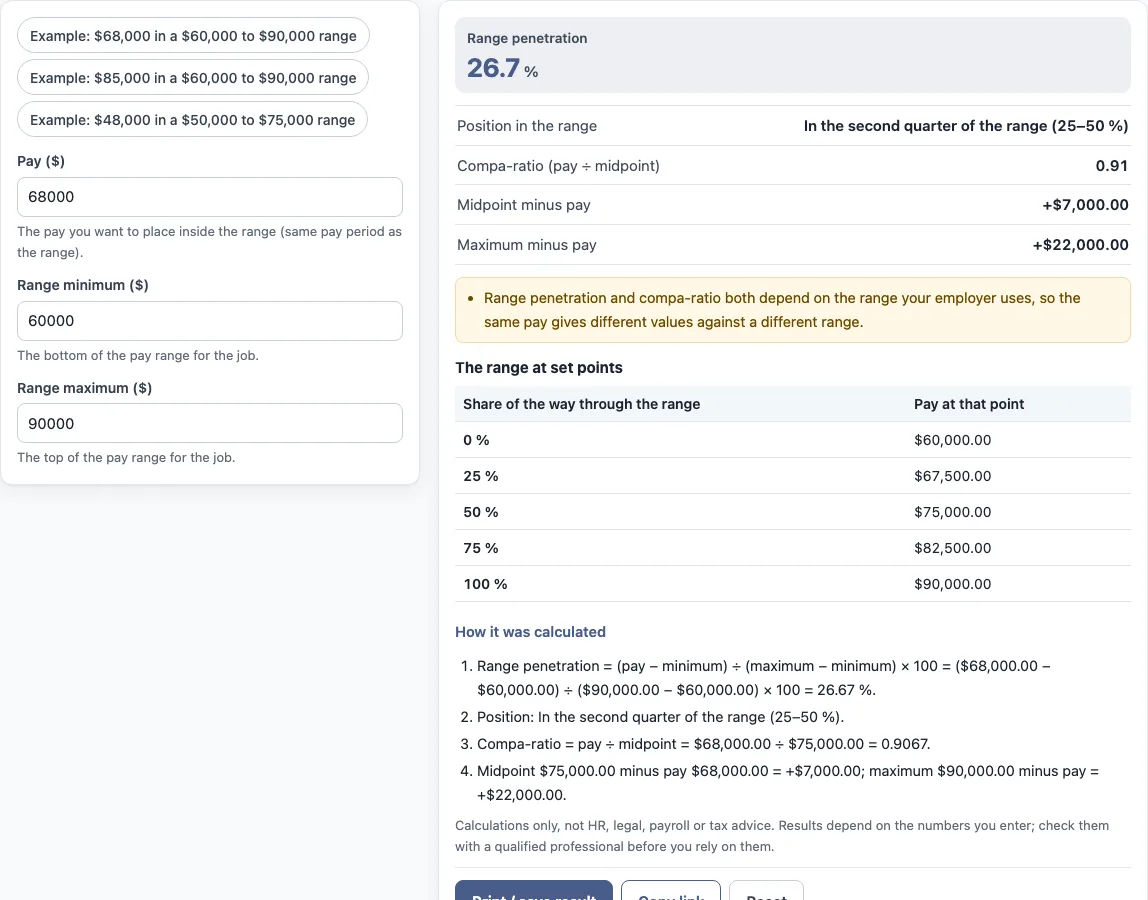Select the 0.91 compa-ratio value
Viewport: 1148px width, 900px height.
pyautogui.click(x=1111, y=166)
